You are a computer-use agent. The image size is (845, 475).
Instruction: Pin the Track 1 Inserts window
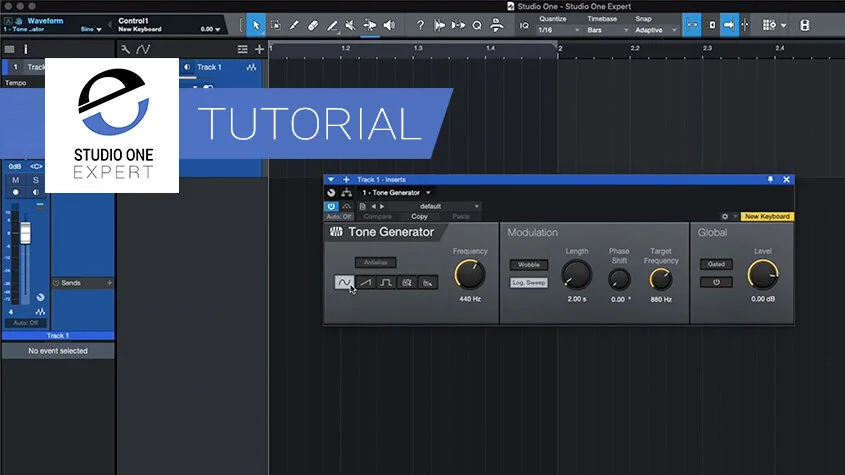pyautogui.click(x=770, y=179)
